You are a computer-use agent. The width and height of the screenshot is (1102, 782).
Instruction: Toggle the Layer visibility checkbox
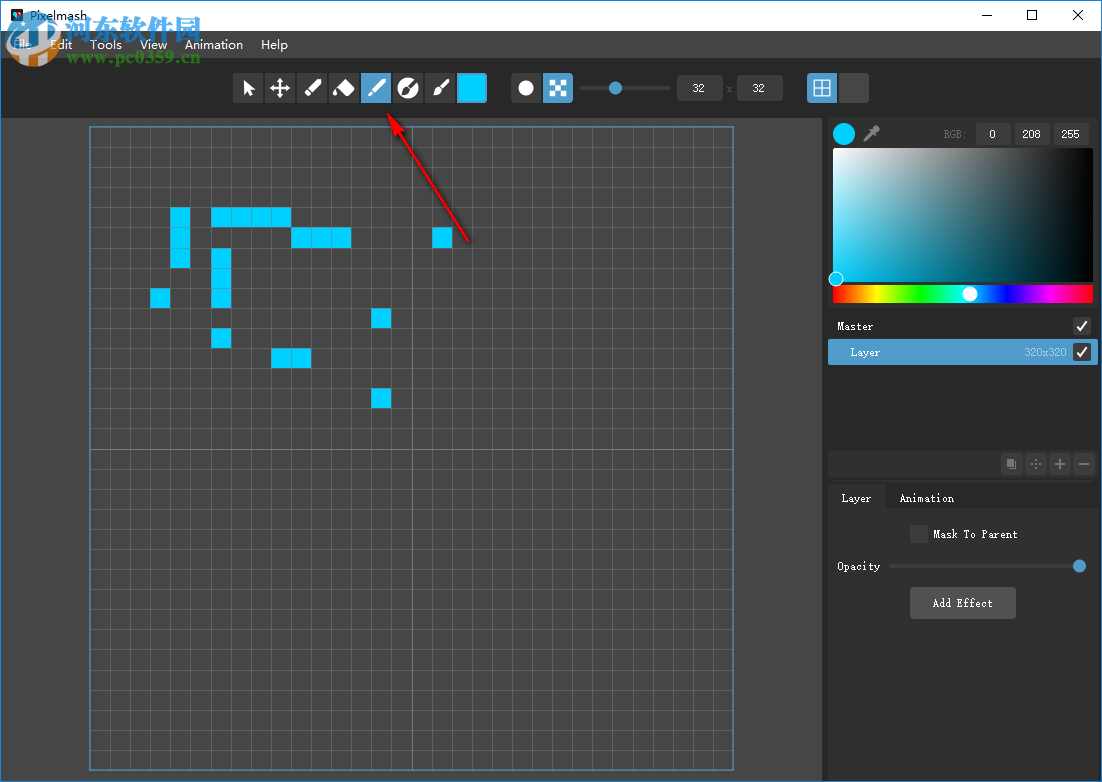1081,352
